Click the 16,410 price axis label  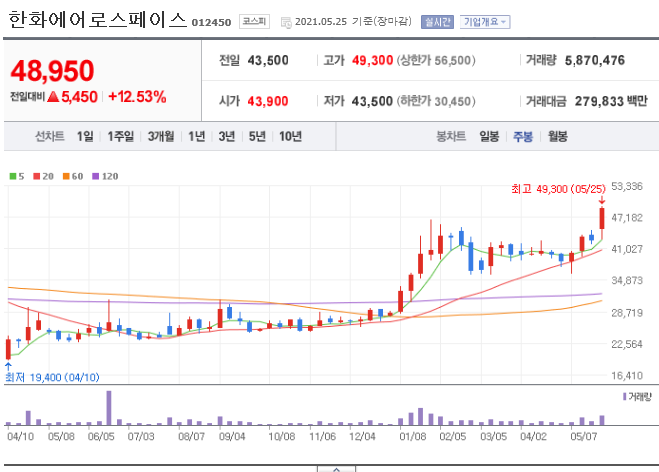(x=627, y=376)
